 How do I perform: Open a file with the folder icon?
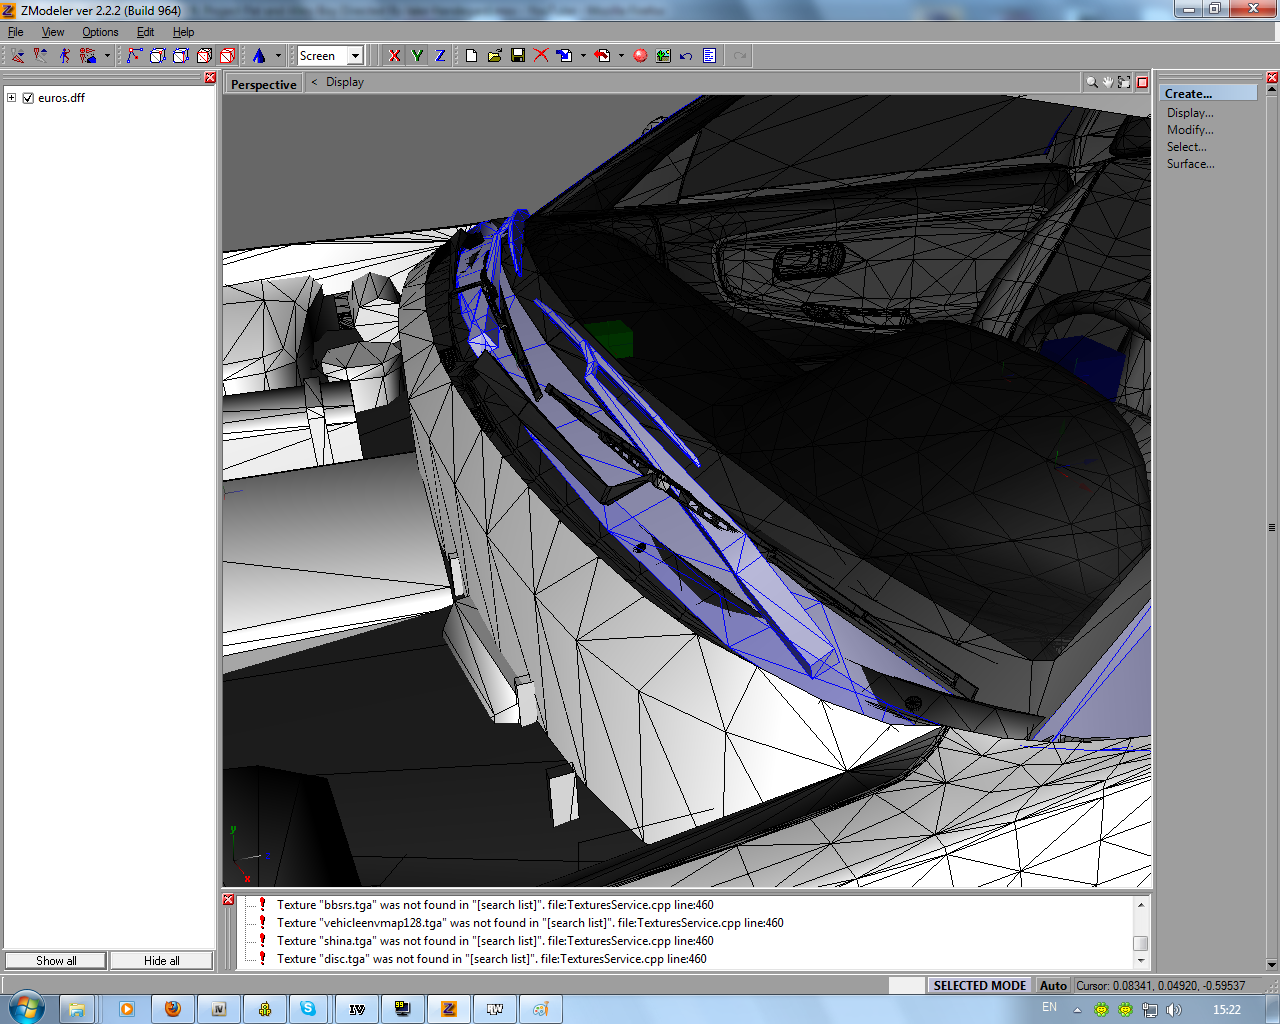(495, 56)
